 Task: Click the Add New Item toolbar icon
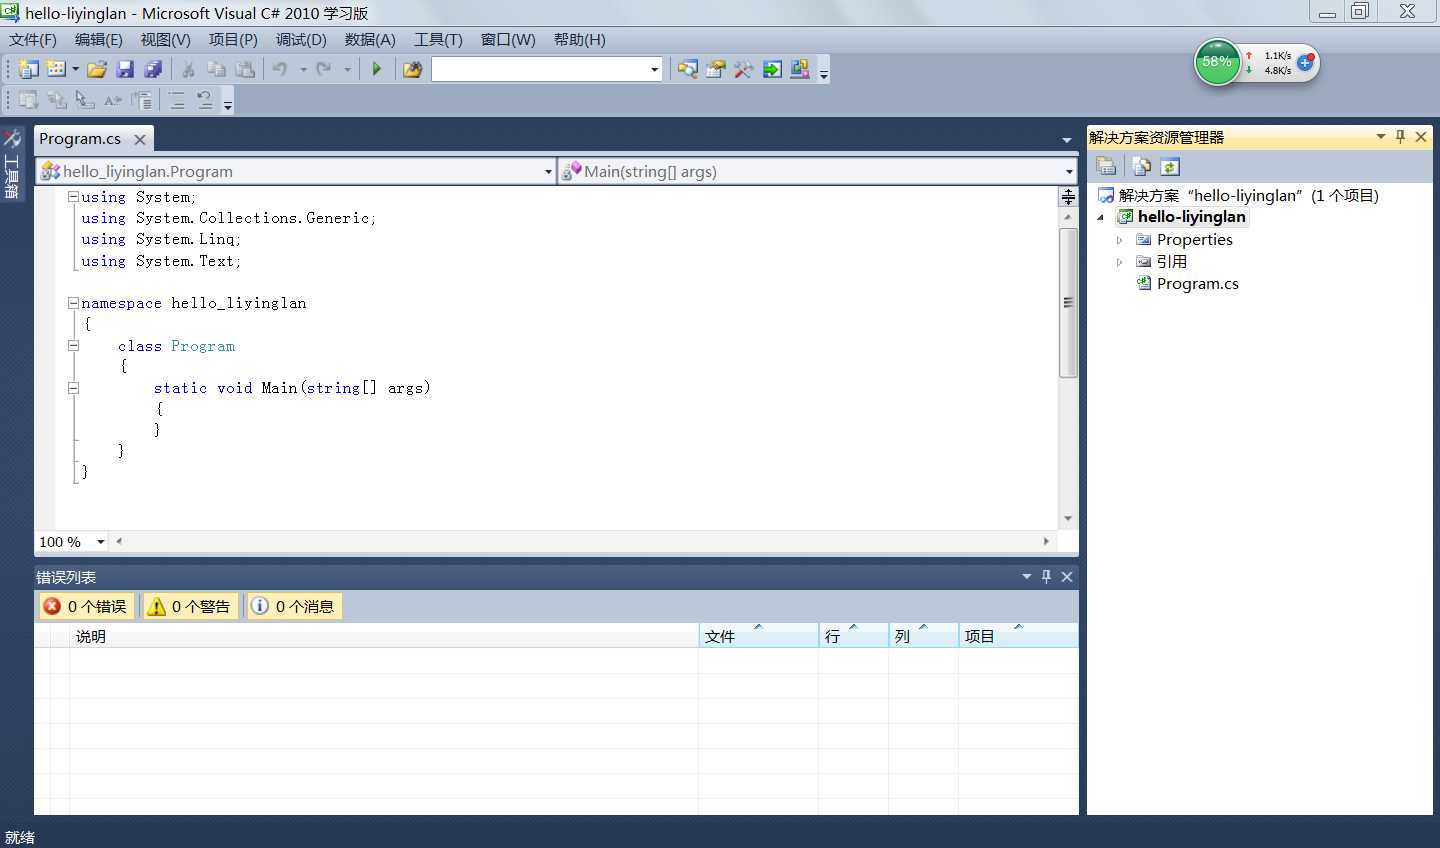pyautogui.click(x=57, y=69)
